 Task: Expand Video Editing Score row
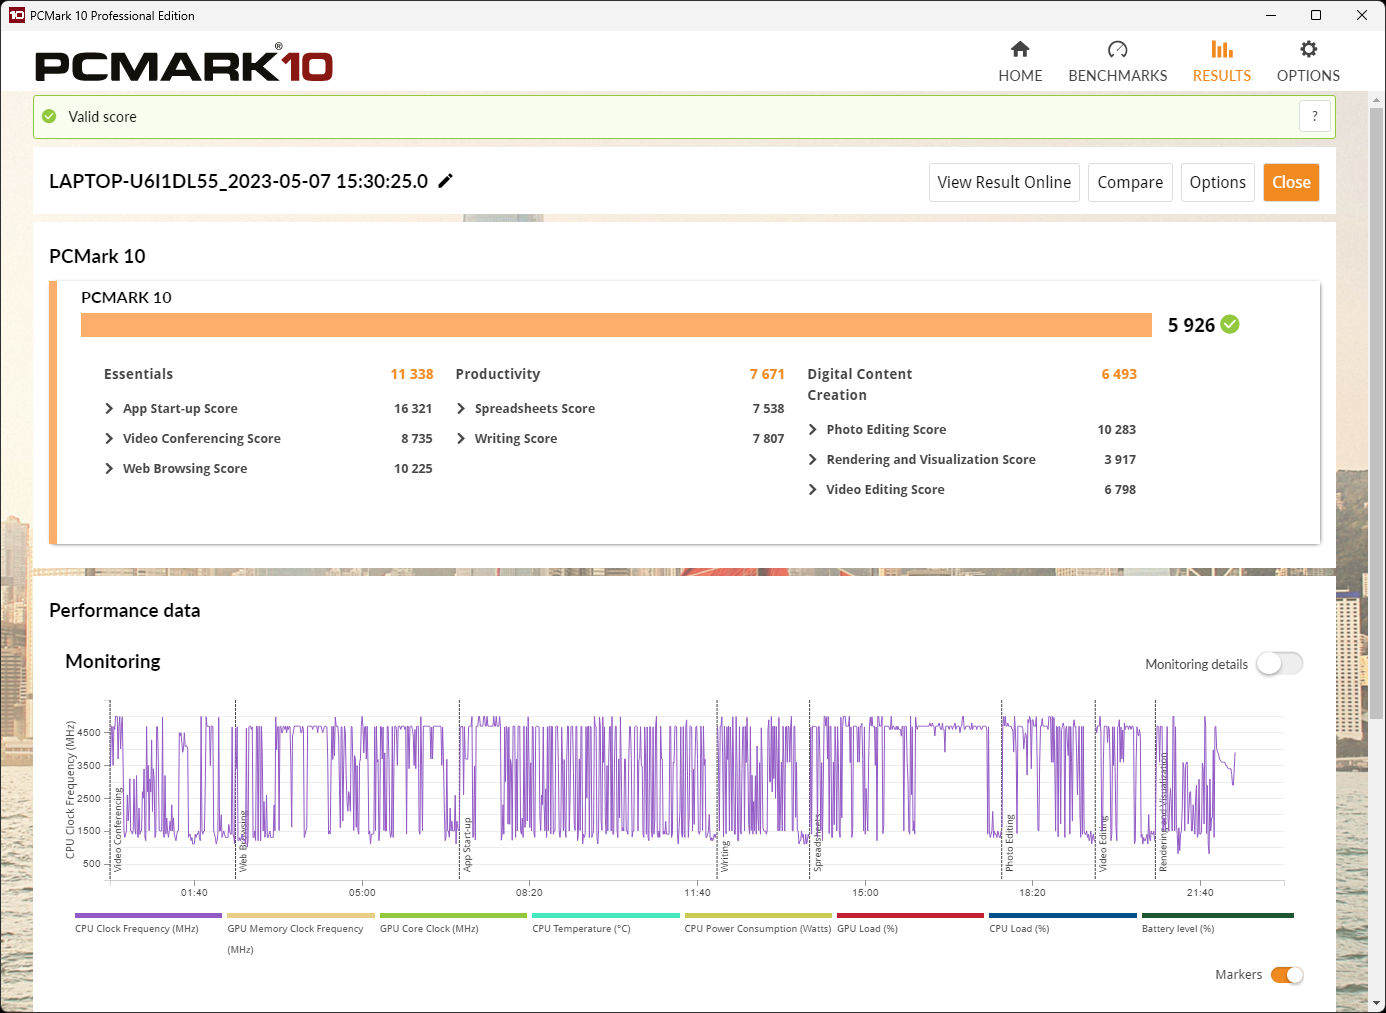click(x=813, y=489)
